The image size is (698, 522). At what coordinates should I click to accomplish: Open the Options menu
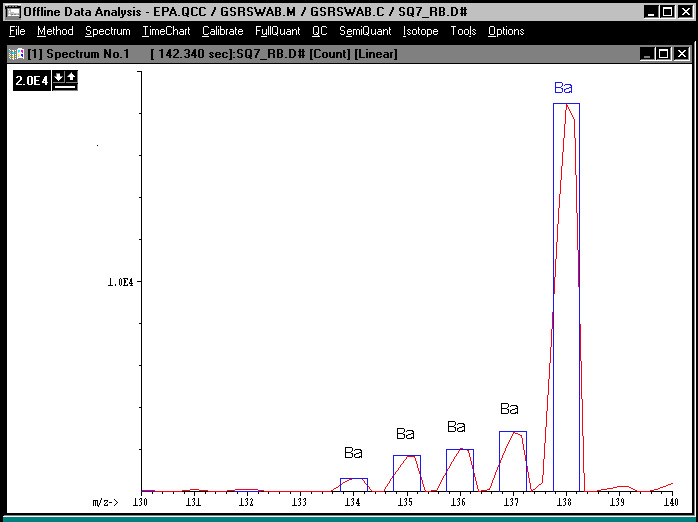pos(506,31)
